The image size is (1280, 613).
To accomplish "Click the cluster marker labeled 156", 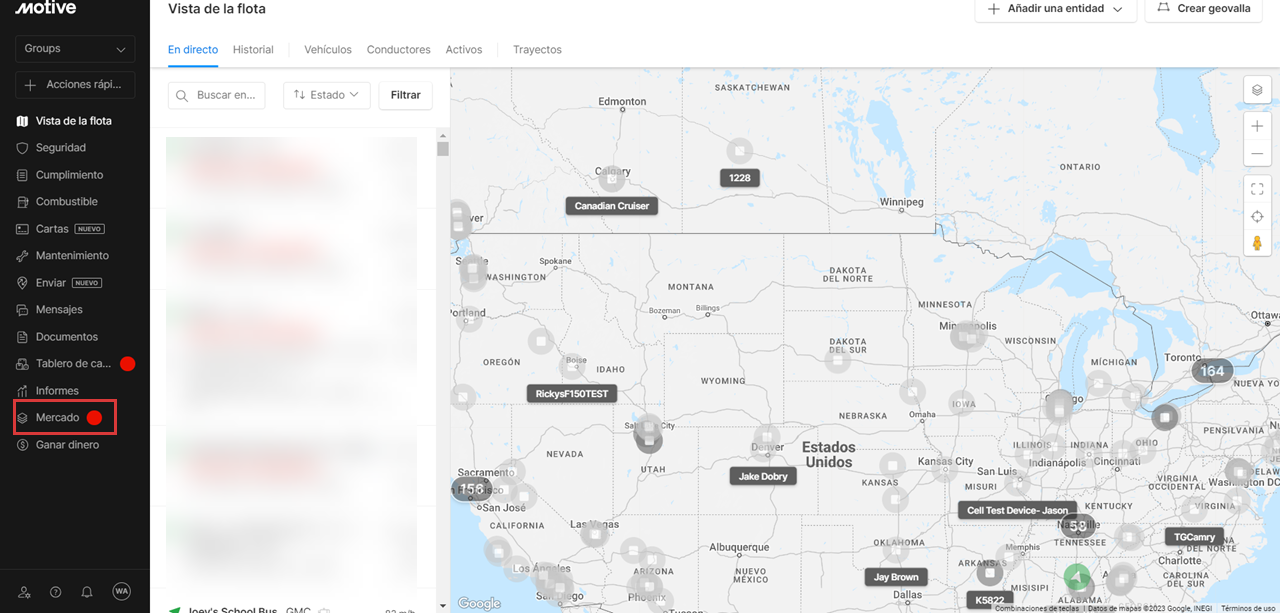I will tap(471, 489).
